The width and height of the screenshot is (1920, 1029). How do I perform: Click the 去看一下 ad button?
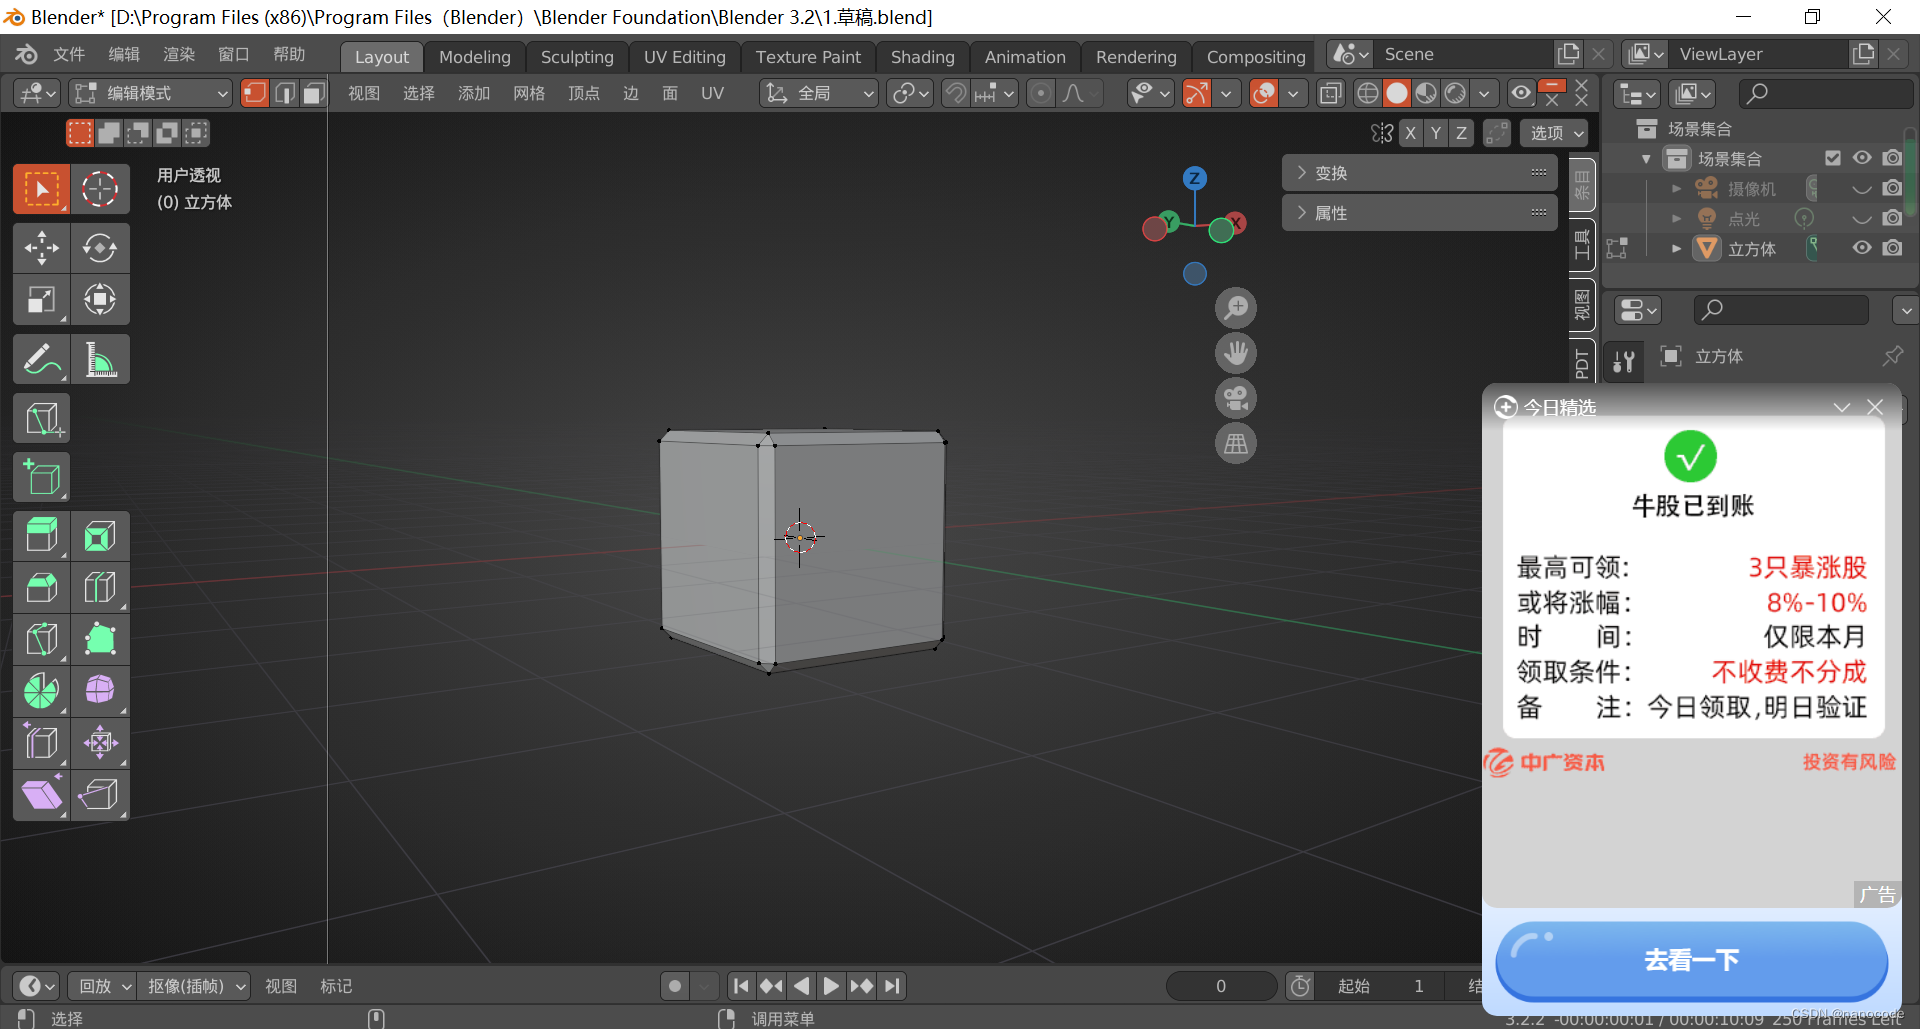[1691, 960]
